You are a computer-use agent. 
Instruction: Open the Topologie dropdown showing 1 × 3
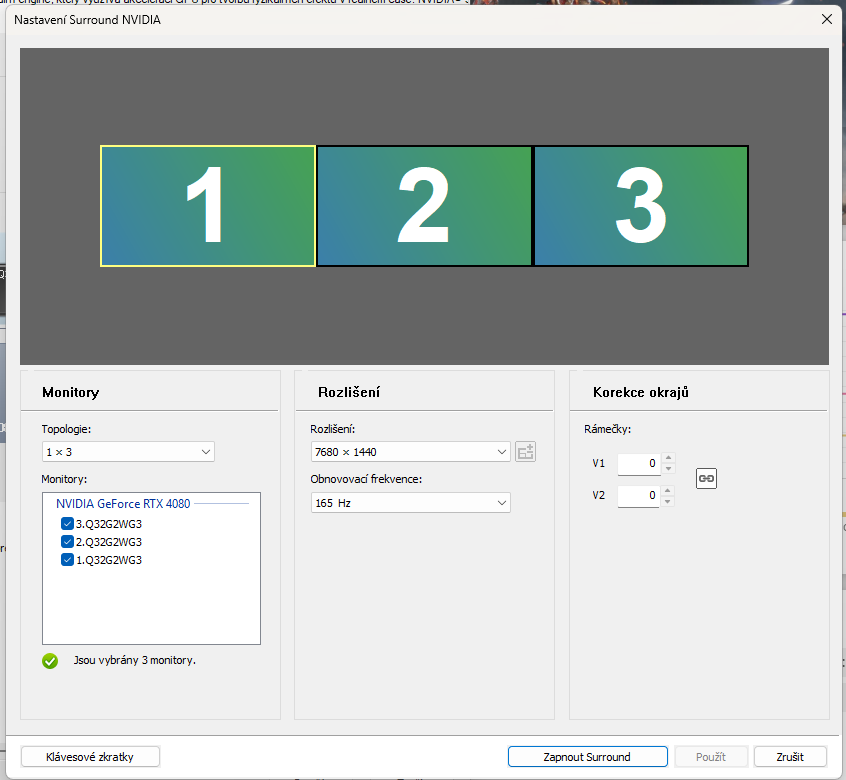128,452
